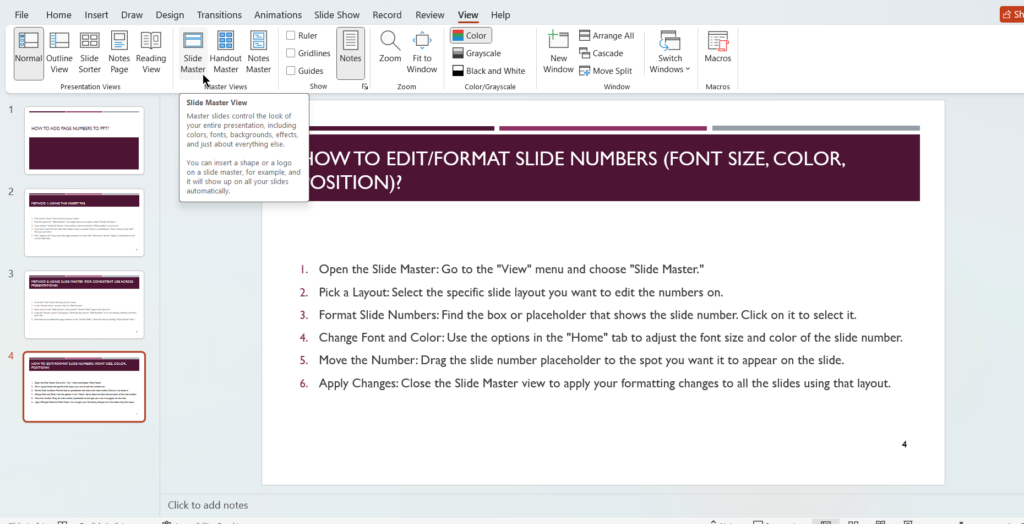This screenshot has width=1024, height=524.
Task: Open the Slide Show tab
Action: pyautogui.click(x=335, y=15)
